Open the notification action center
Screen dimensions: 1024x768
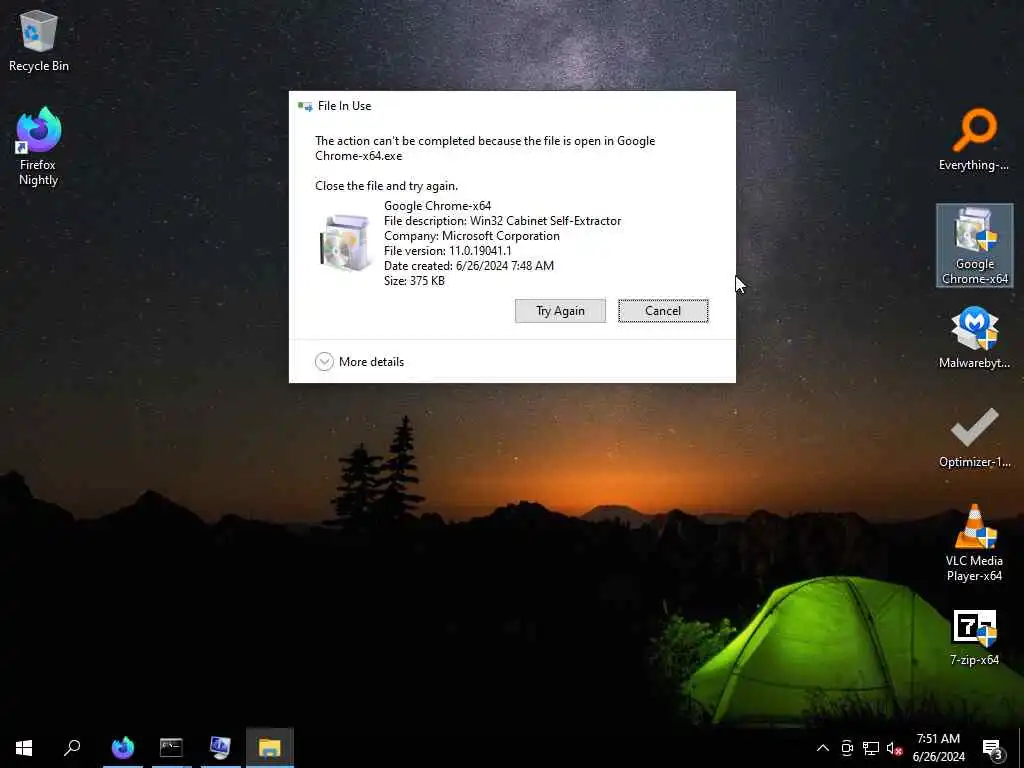tap(992, 748)
